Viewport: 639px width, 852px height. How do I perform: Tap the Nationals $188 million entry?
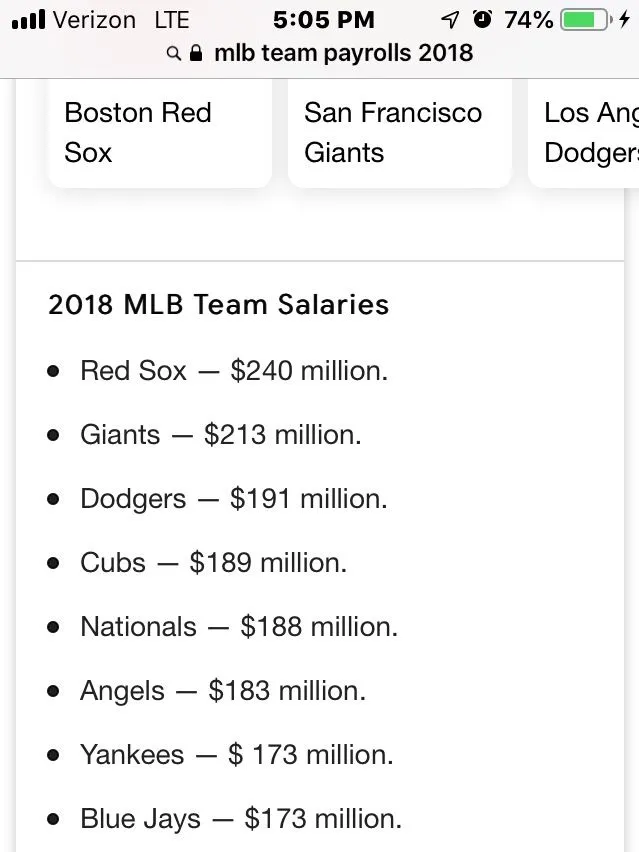[x=239, y=627]
